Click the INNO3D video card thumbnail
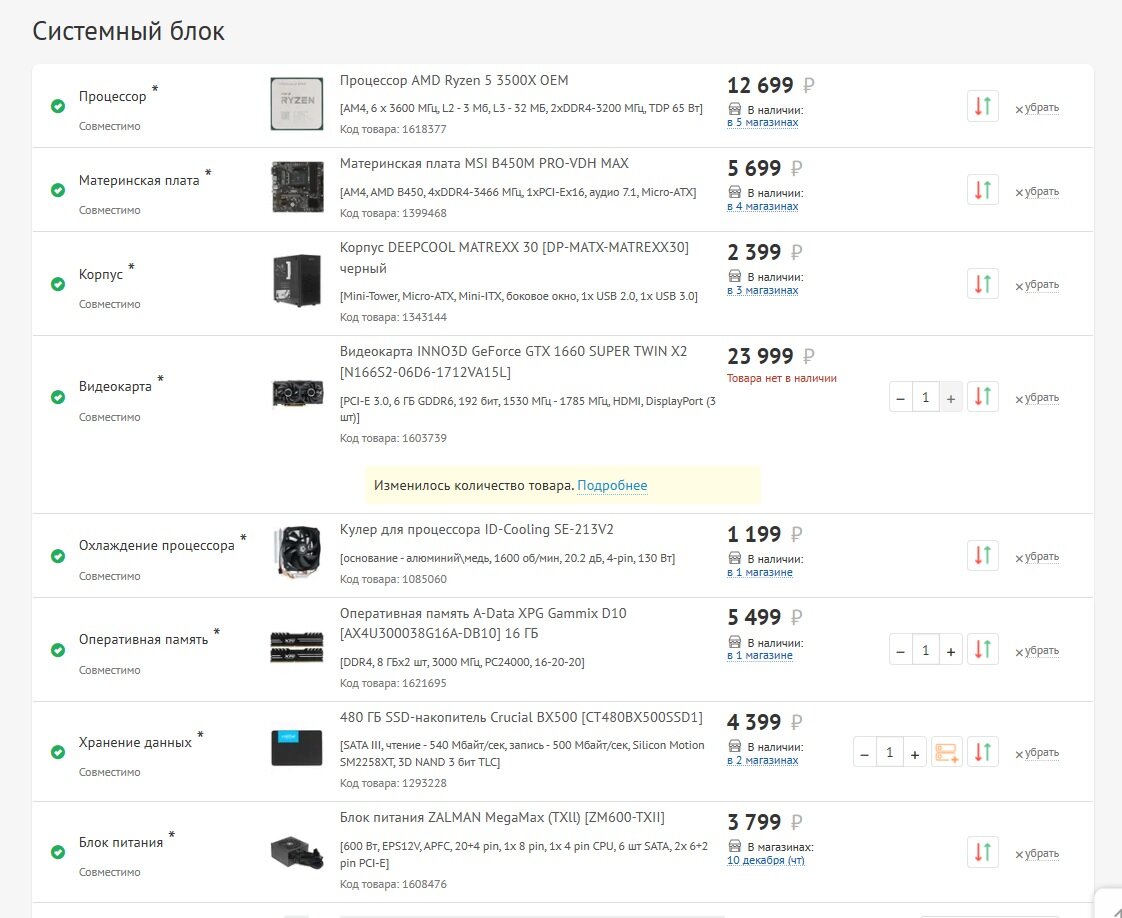 [x=297, y=394]
